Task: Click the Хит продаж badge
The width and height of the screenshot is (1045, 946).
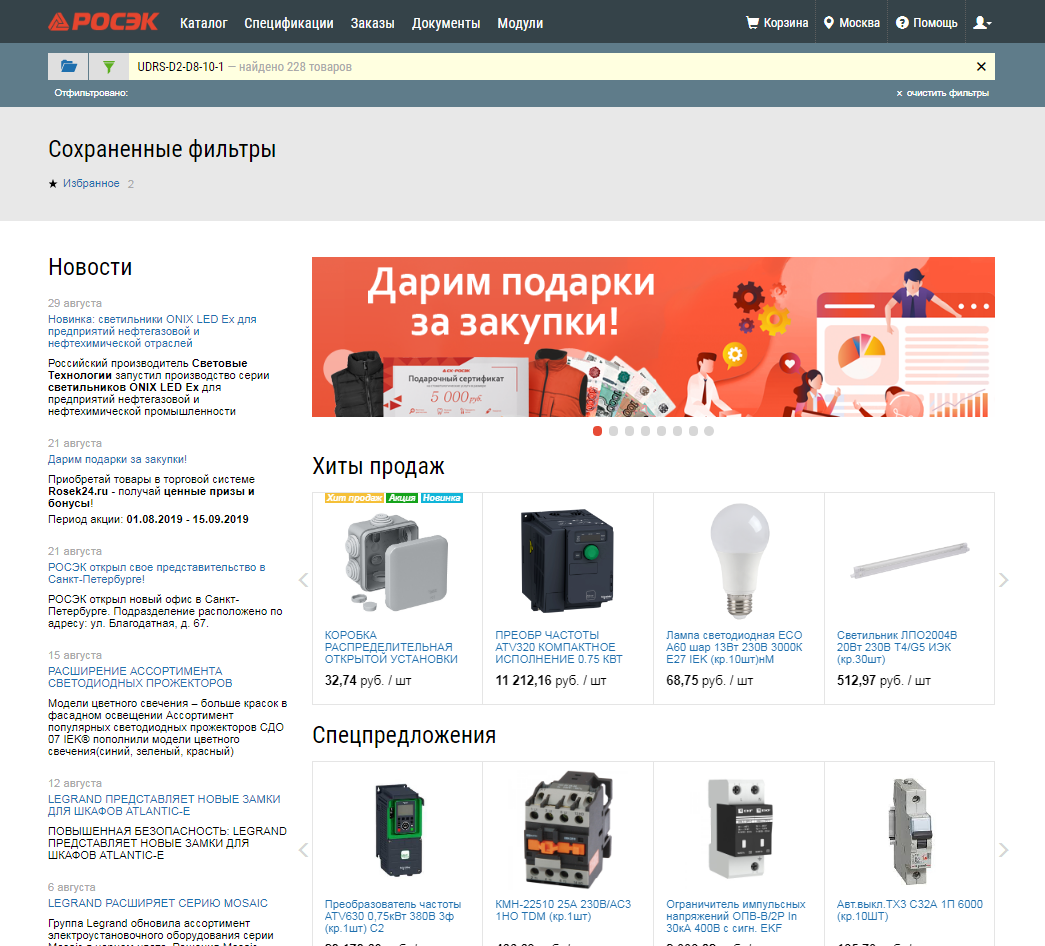Action: pos(355,498)
